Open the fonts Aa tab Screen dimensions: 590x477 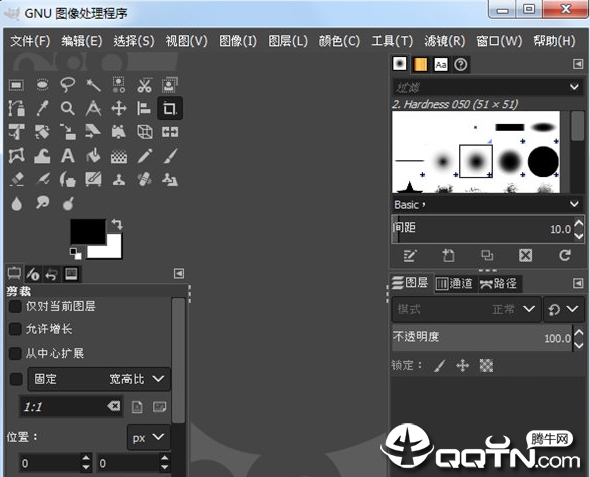coord(441,65)
